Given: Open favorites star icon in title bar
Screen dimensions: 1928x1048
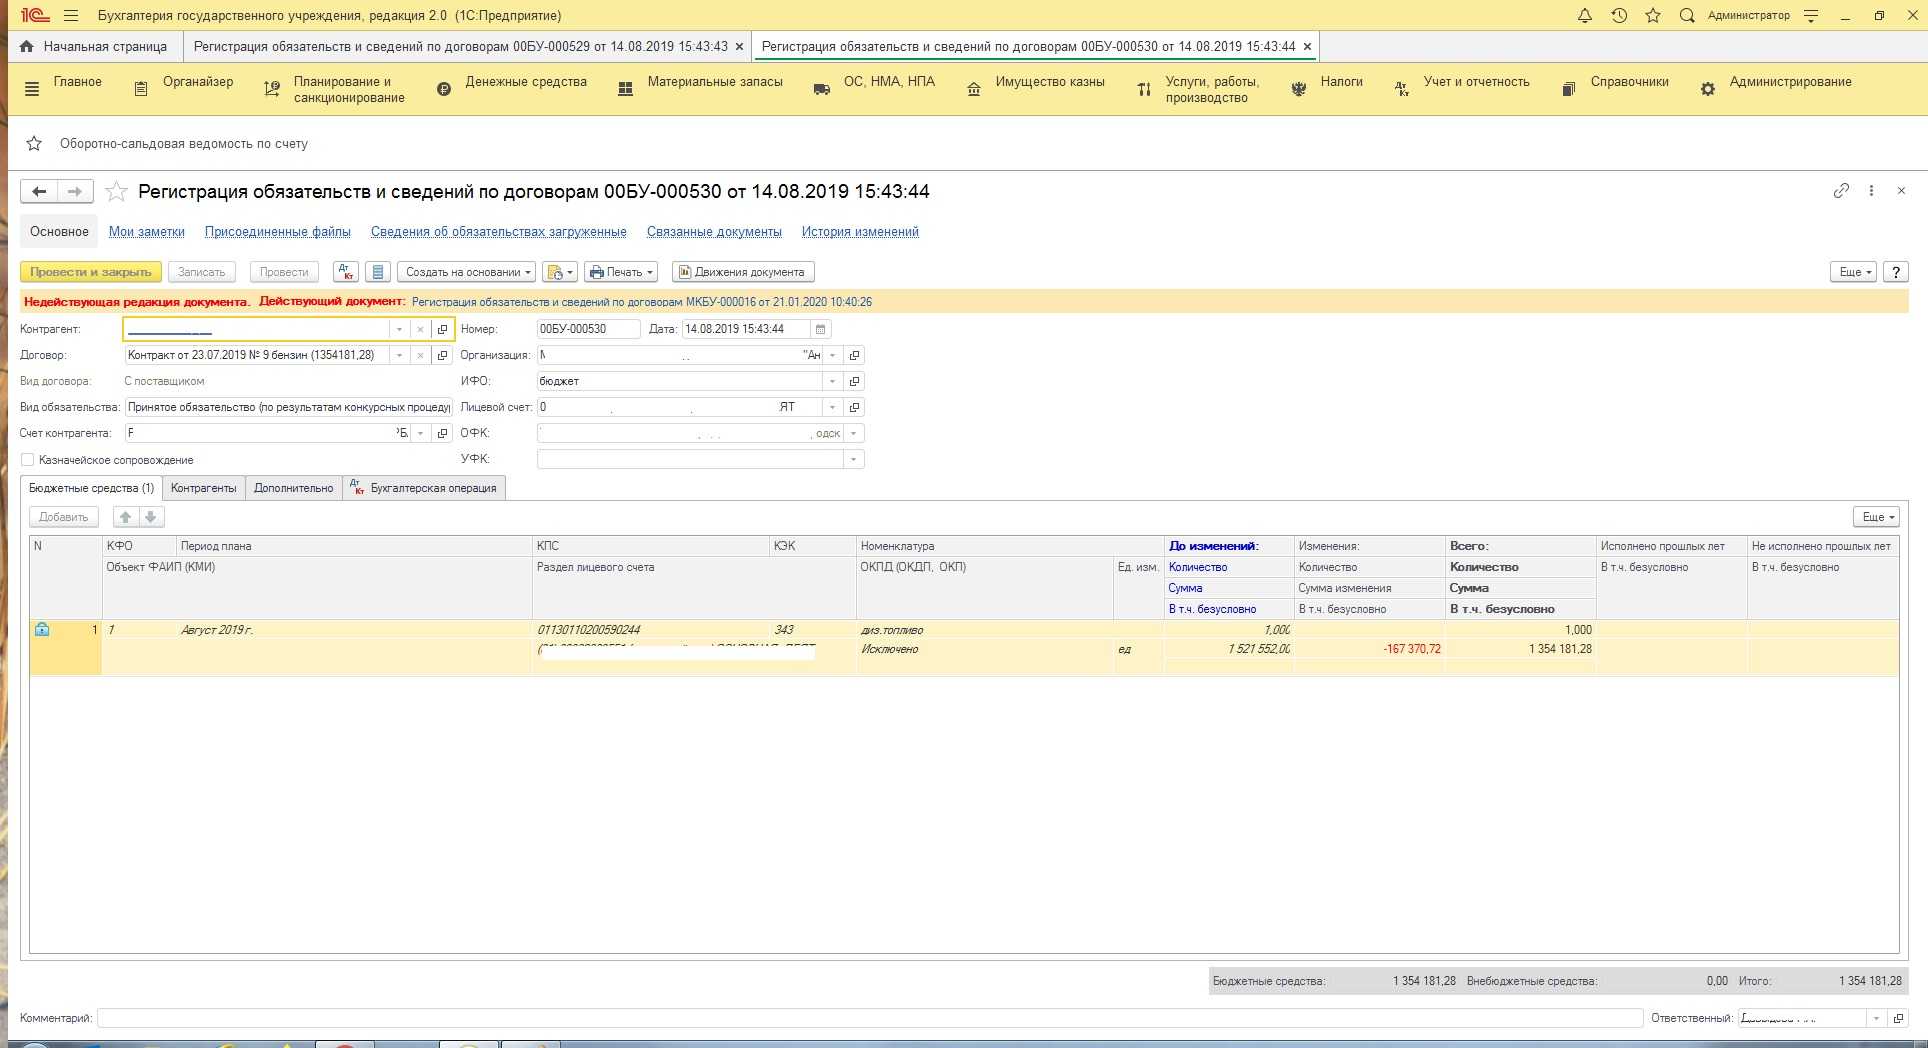Looking at the screenshot, I should (x=1653, y=16).
